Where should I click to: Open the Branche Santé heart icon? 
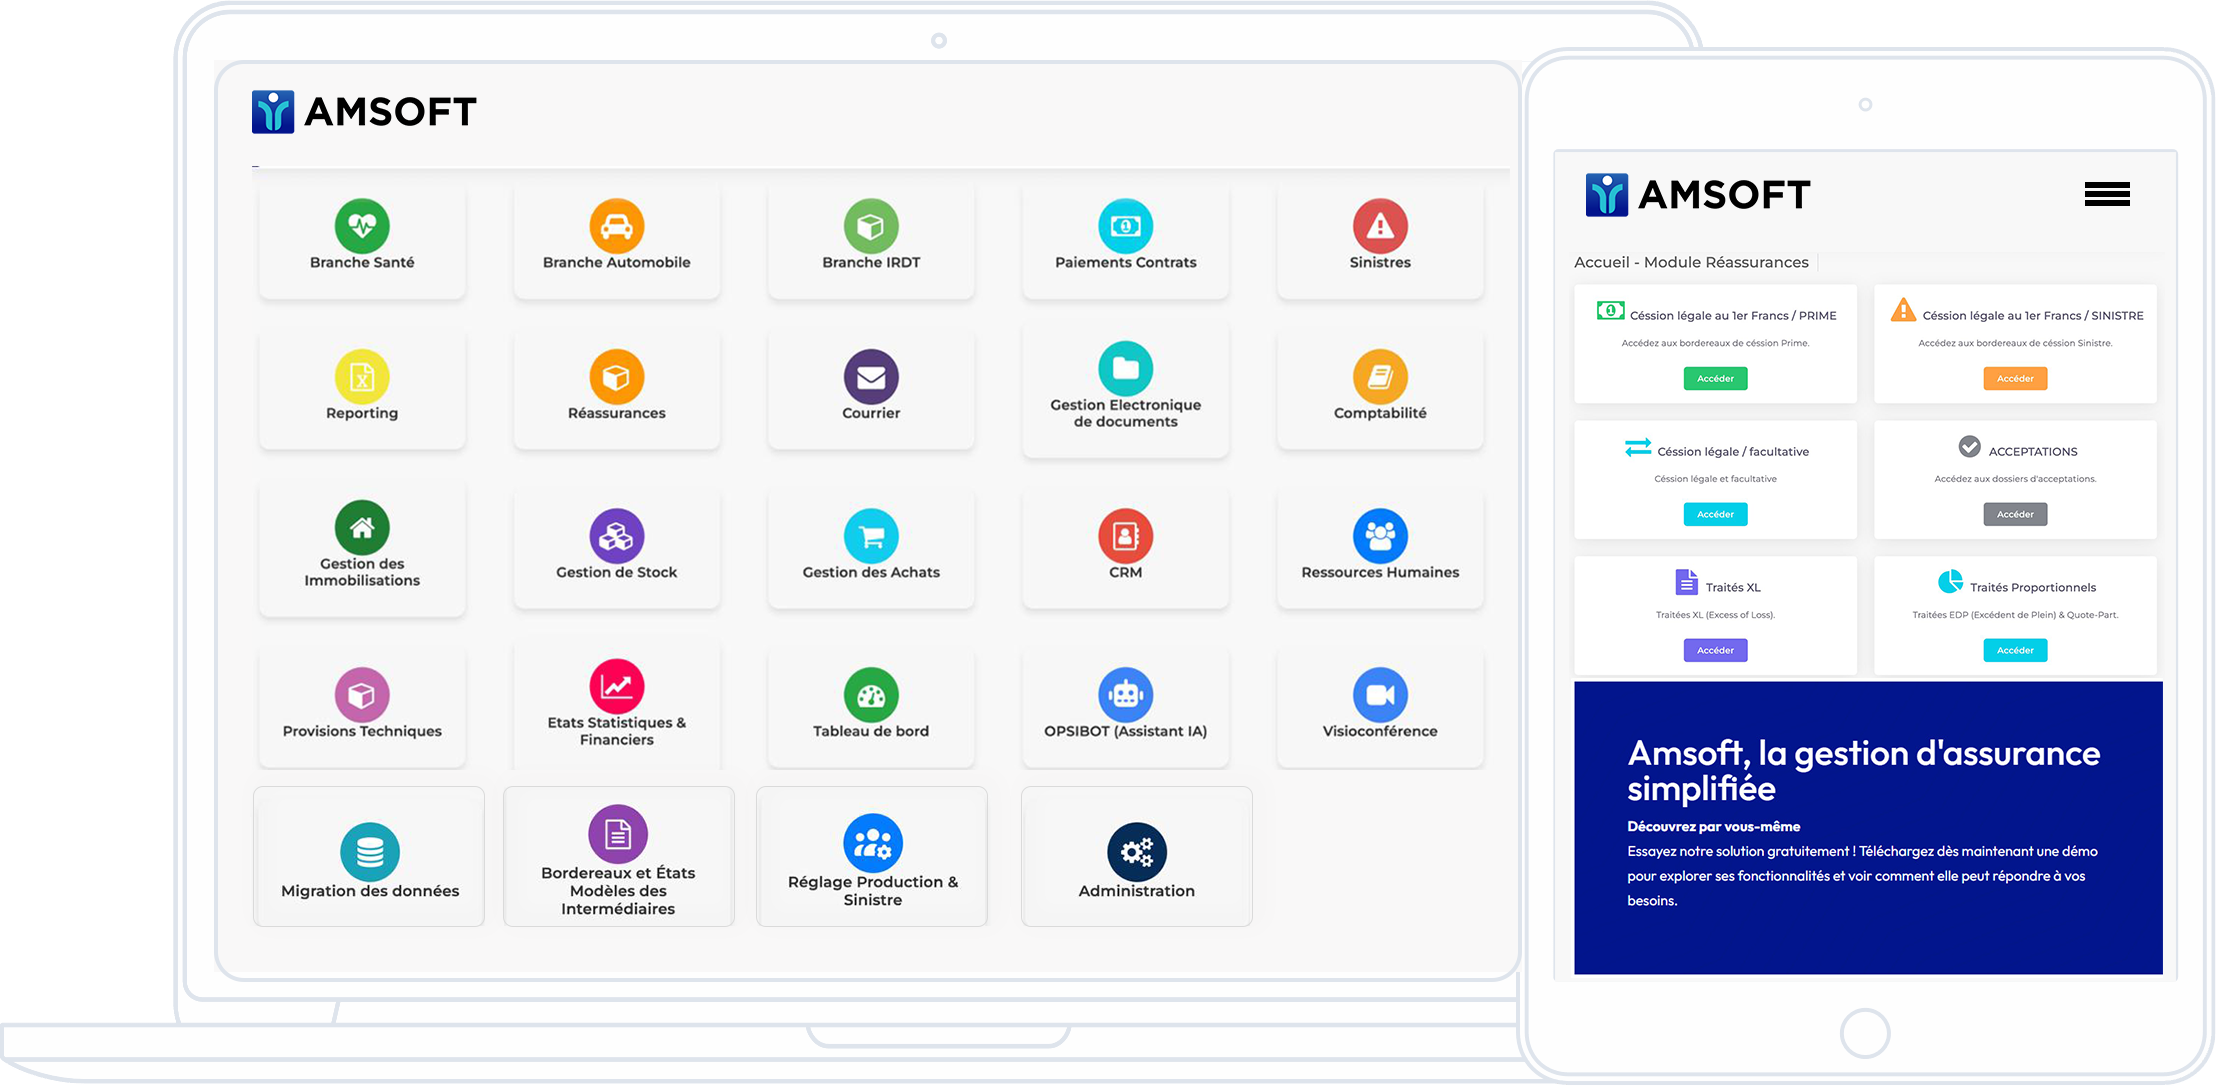tap(362, 226)
